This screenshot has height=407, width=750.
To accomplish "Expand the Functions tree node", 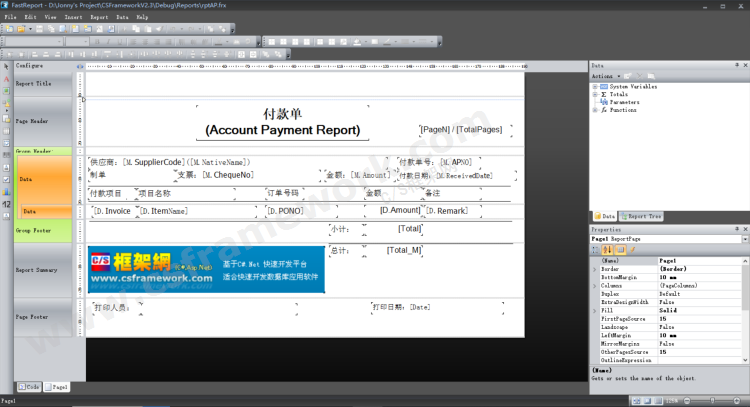I will tap(595, 110).
